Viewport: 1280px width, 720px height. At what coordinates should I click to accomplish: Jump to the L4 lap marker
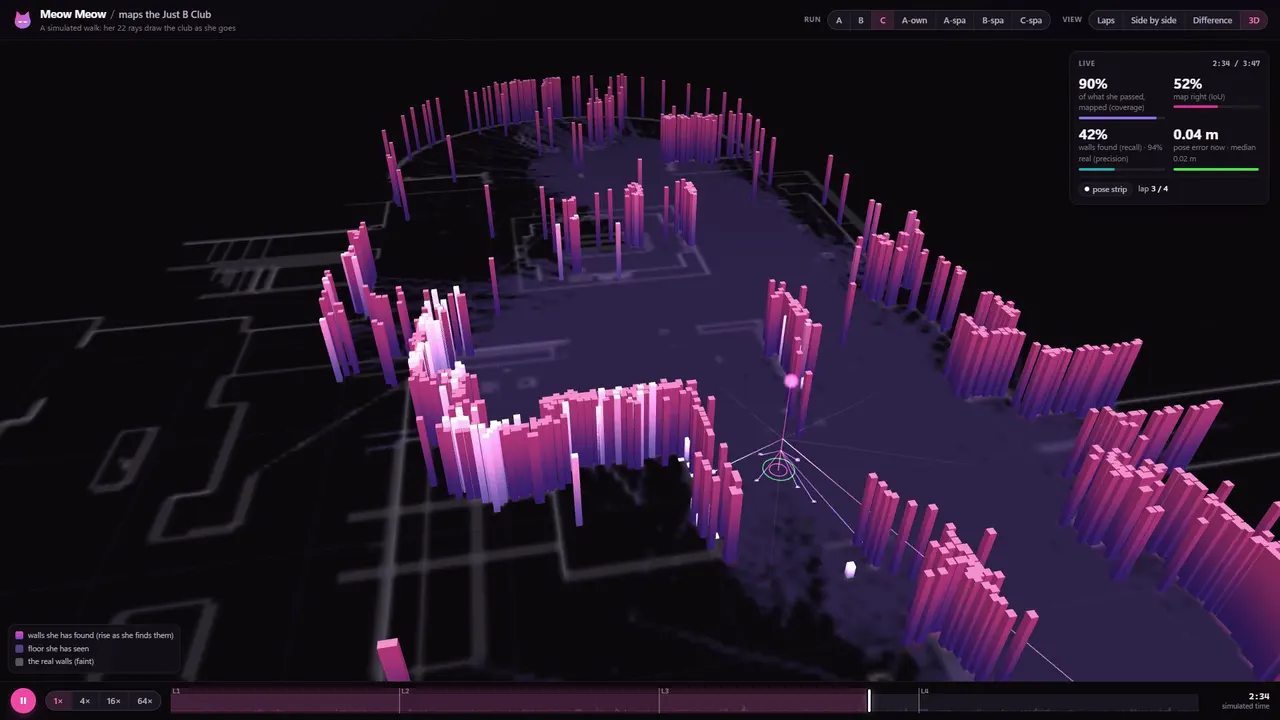[924, 691]
